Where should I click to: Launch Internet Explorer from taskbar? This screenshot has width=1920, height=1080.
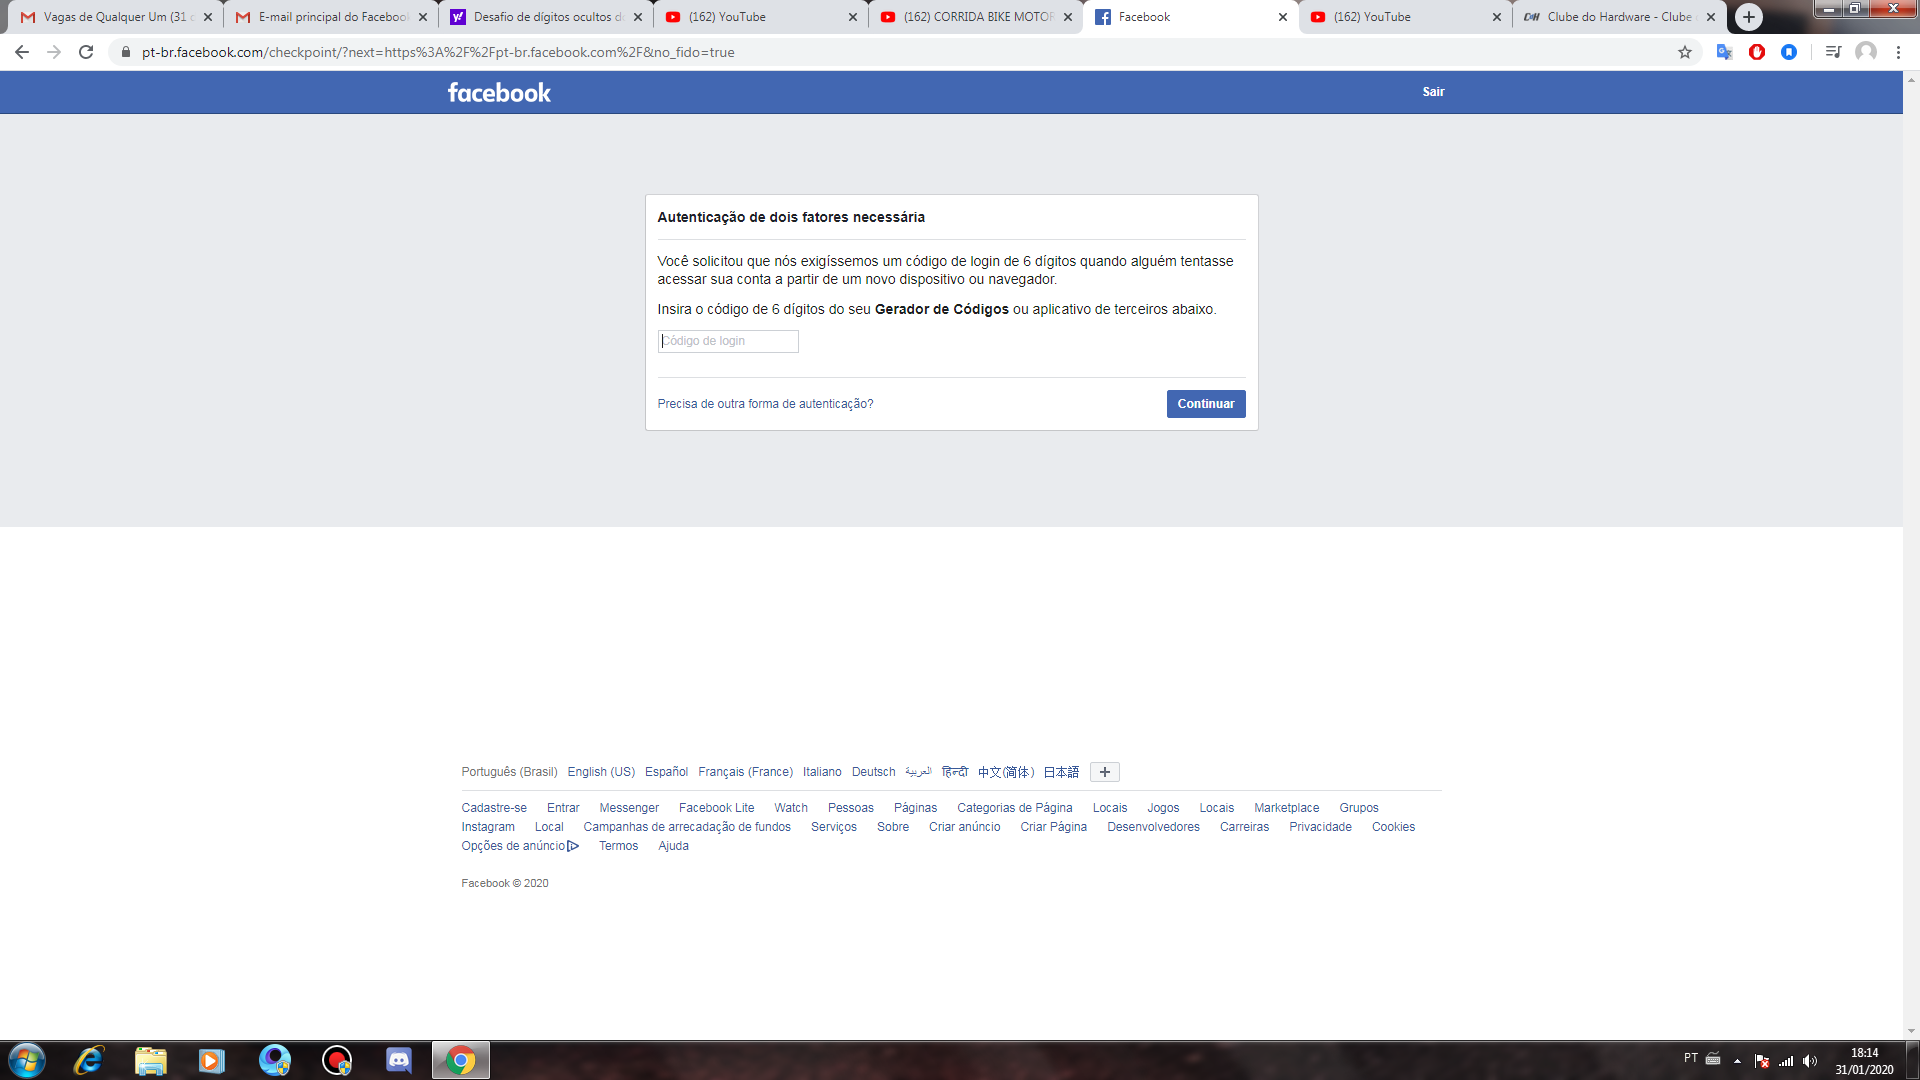(x=89, y=1060)
